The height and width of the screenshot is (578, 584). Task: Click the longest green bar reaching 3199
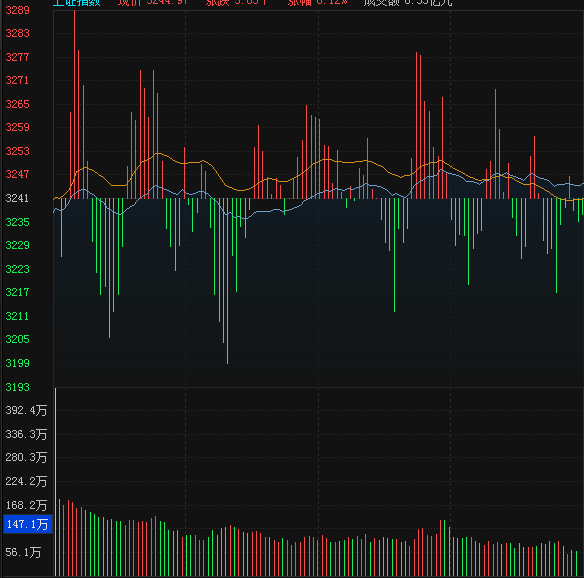pos(228,281)
